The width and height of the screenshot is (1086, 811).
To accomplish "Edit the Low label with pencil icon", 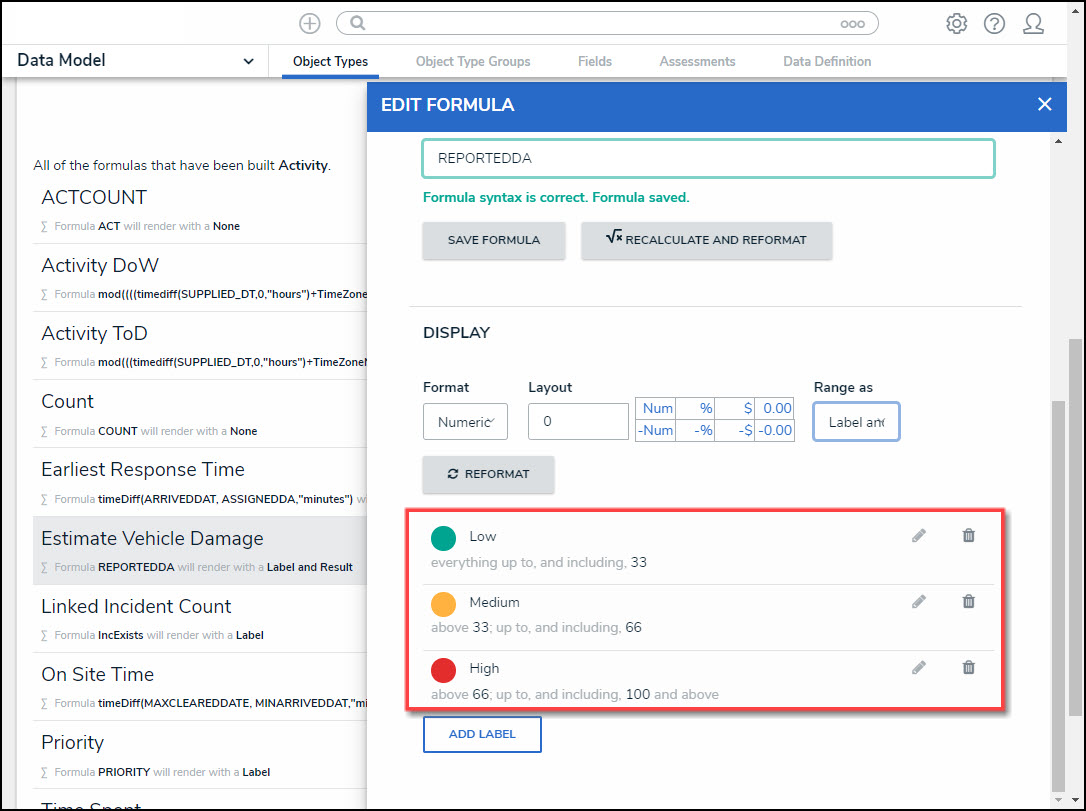I will pos(919,536).
